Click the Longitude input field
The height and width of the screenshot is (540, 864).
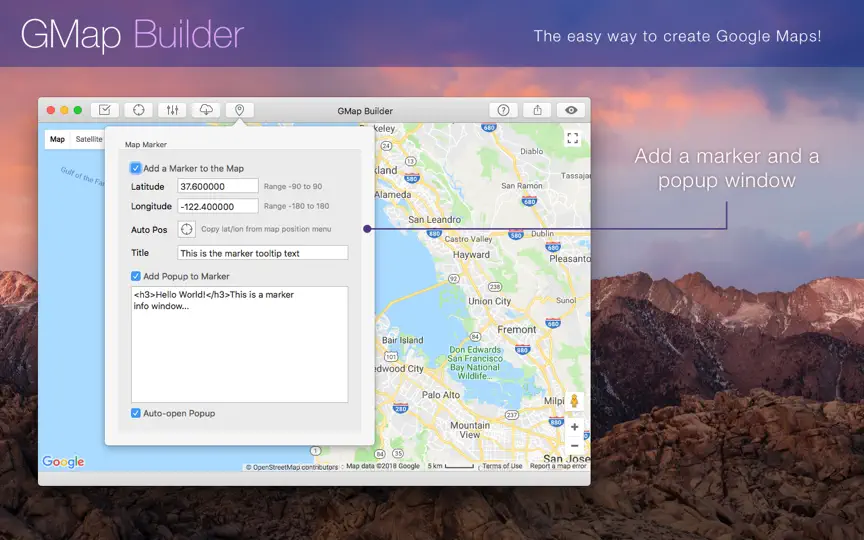[218, 206]
